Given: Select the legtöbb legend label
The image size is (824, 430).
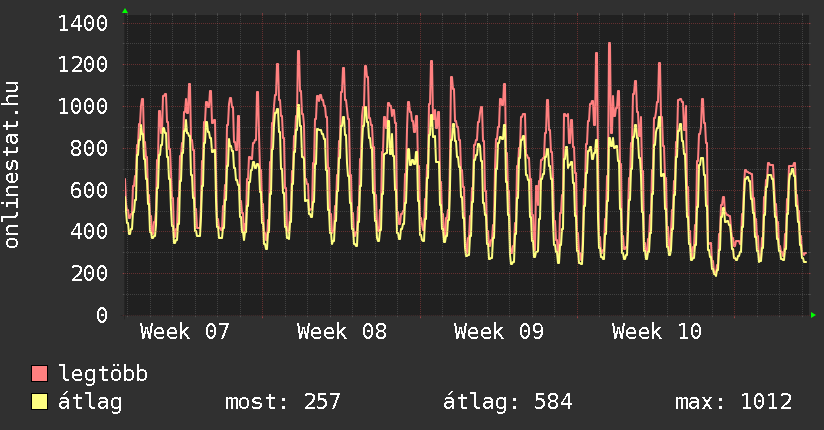Looking at the screenshot, I should [104, 374].
